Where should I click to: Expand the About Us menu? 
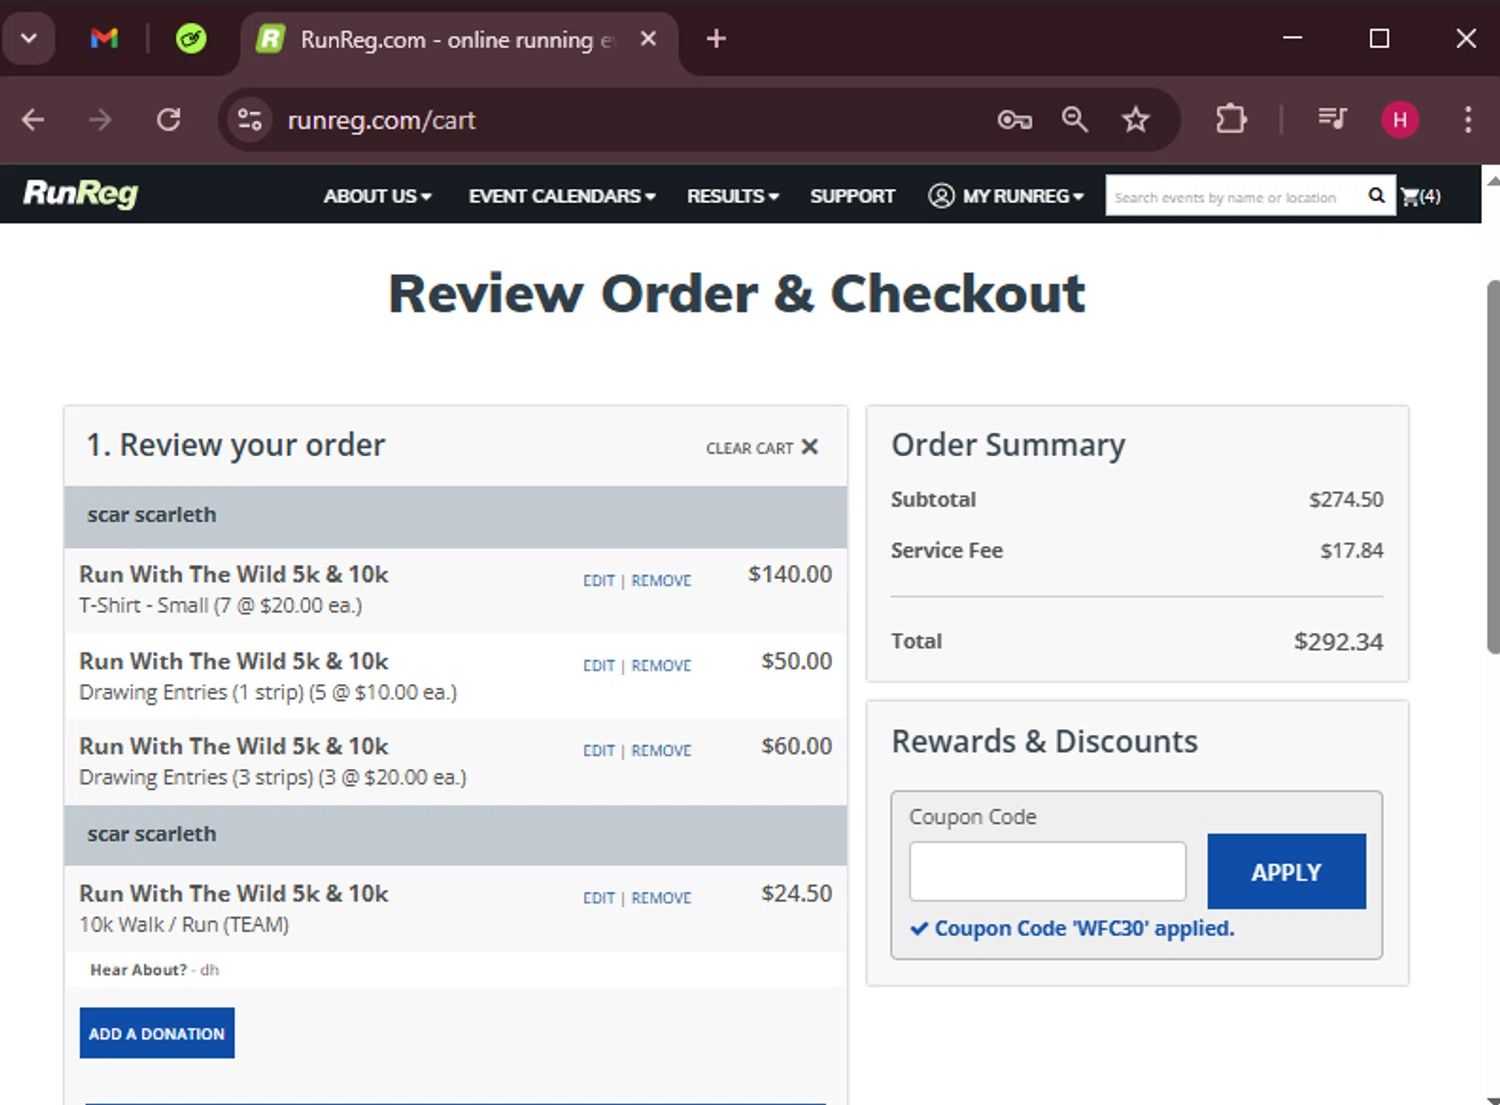[377, 196]
